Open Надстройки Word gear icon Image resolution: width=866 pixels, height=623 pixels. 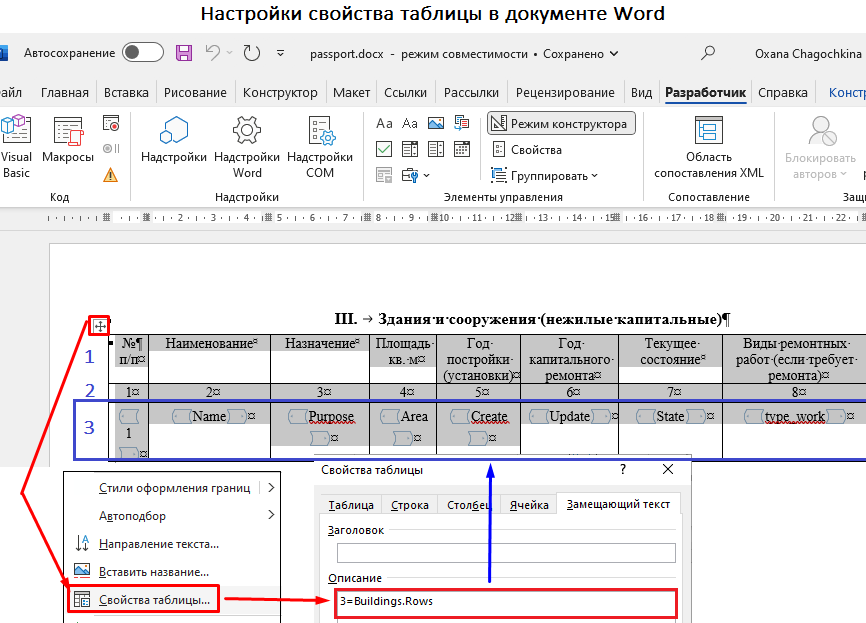[x=247, y=132]
